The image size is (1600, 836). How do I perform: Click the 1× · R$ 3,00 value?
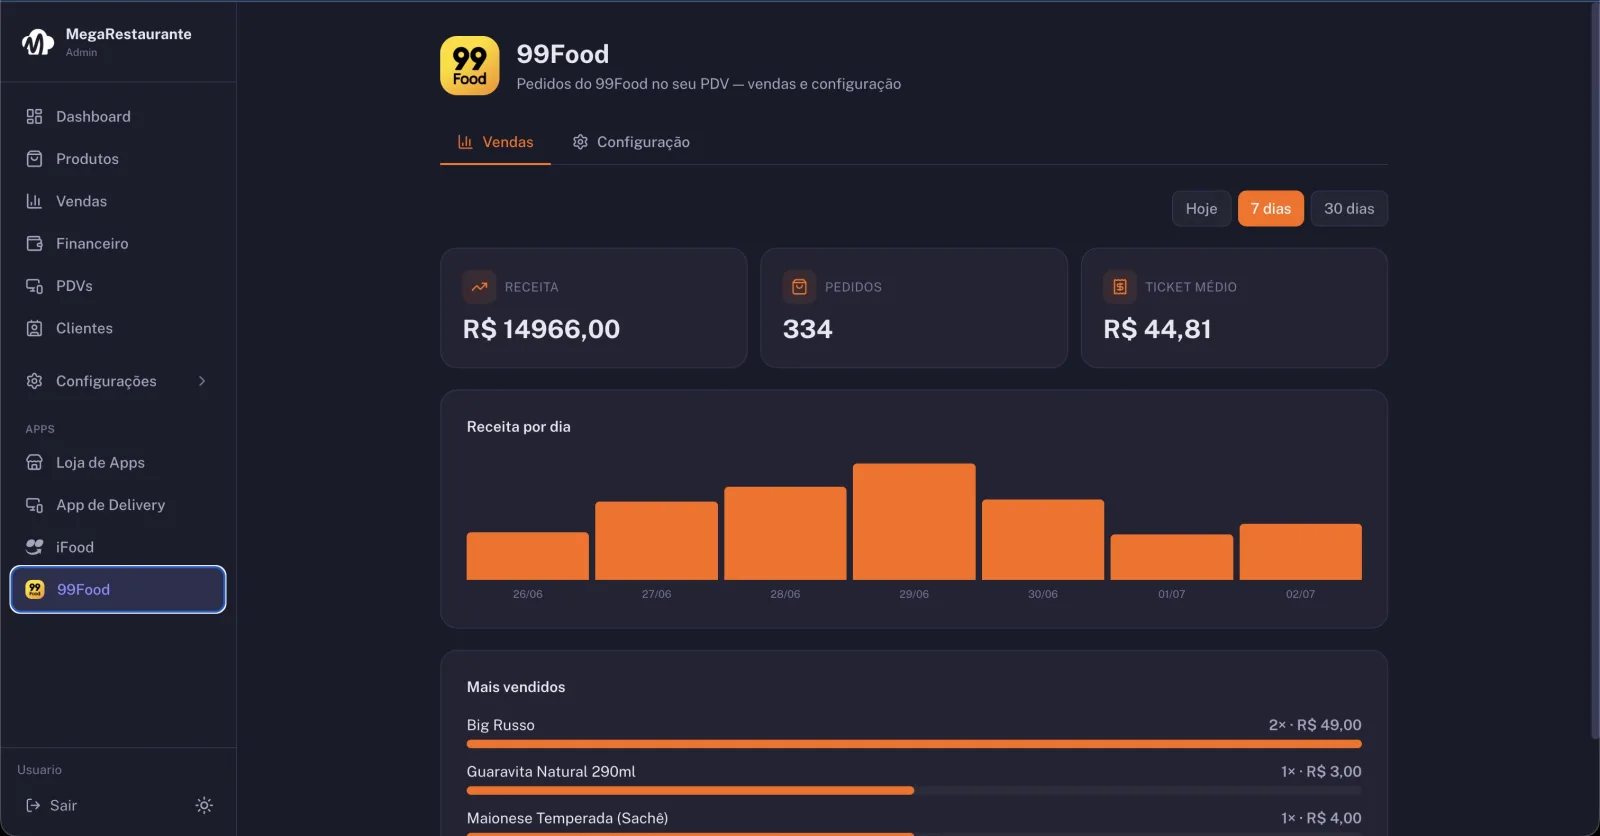click(1321, 772)
